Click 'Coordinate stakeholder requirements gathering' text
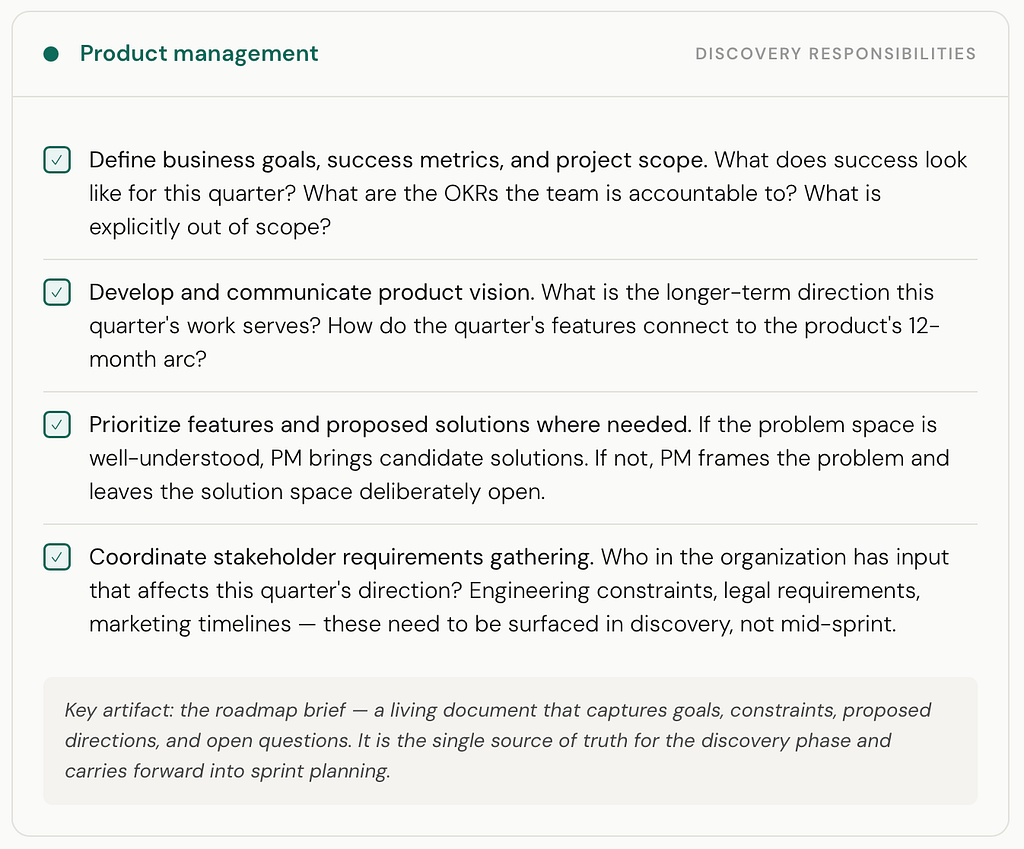 coord(341,557)
